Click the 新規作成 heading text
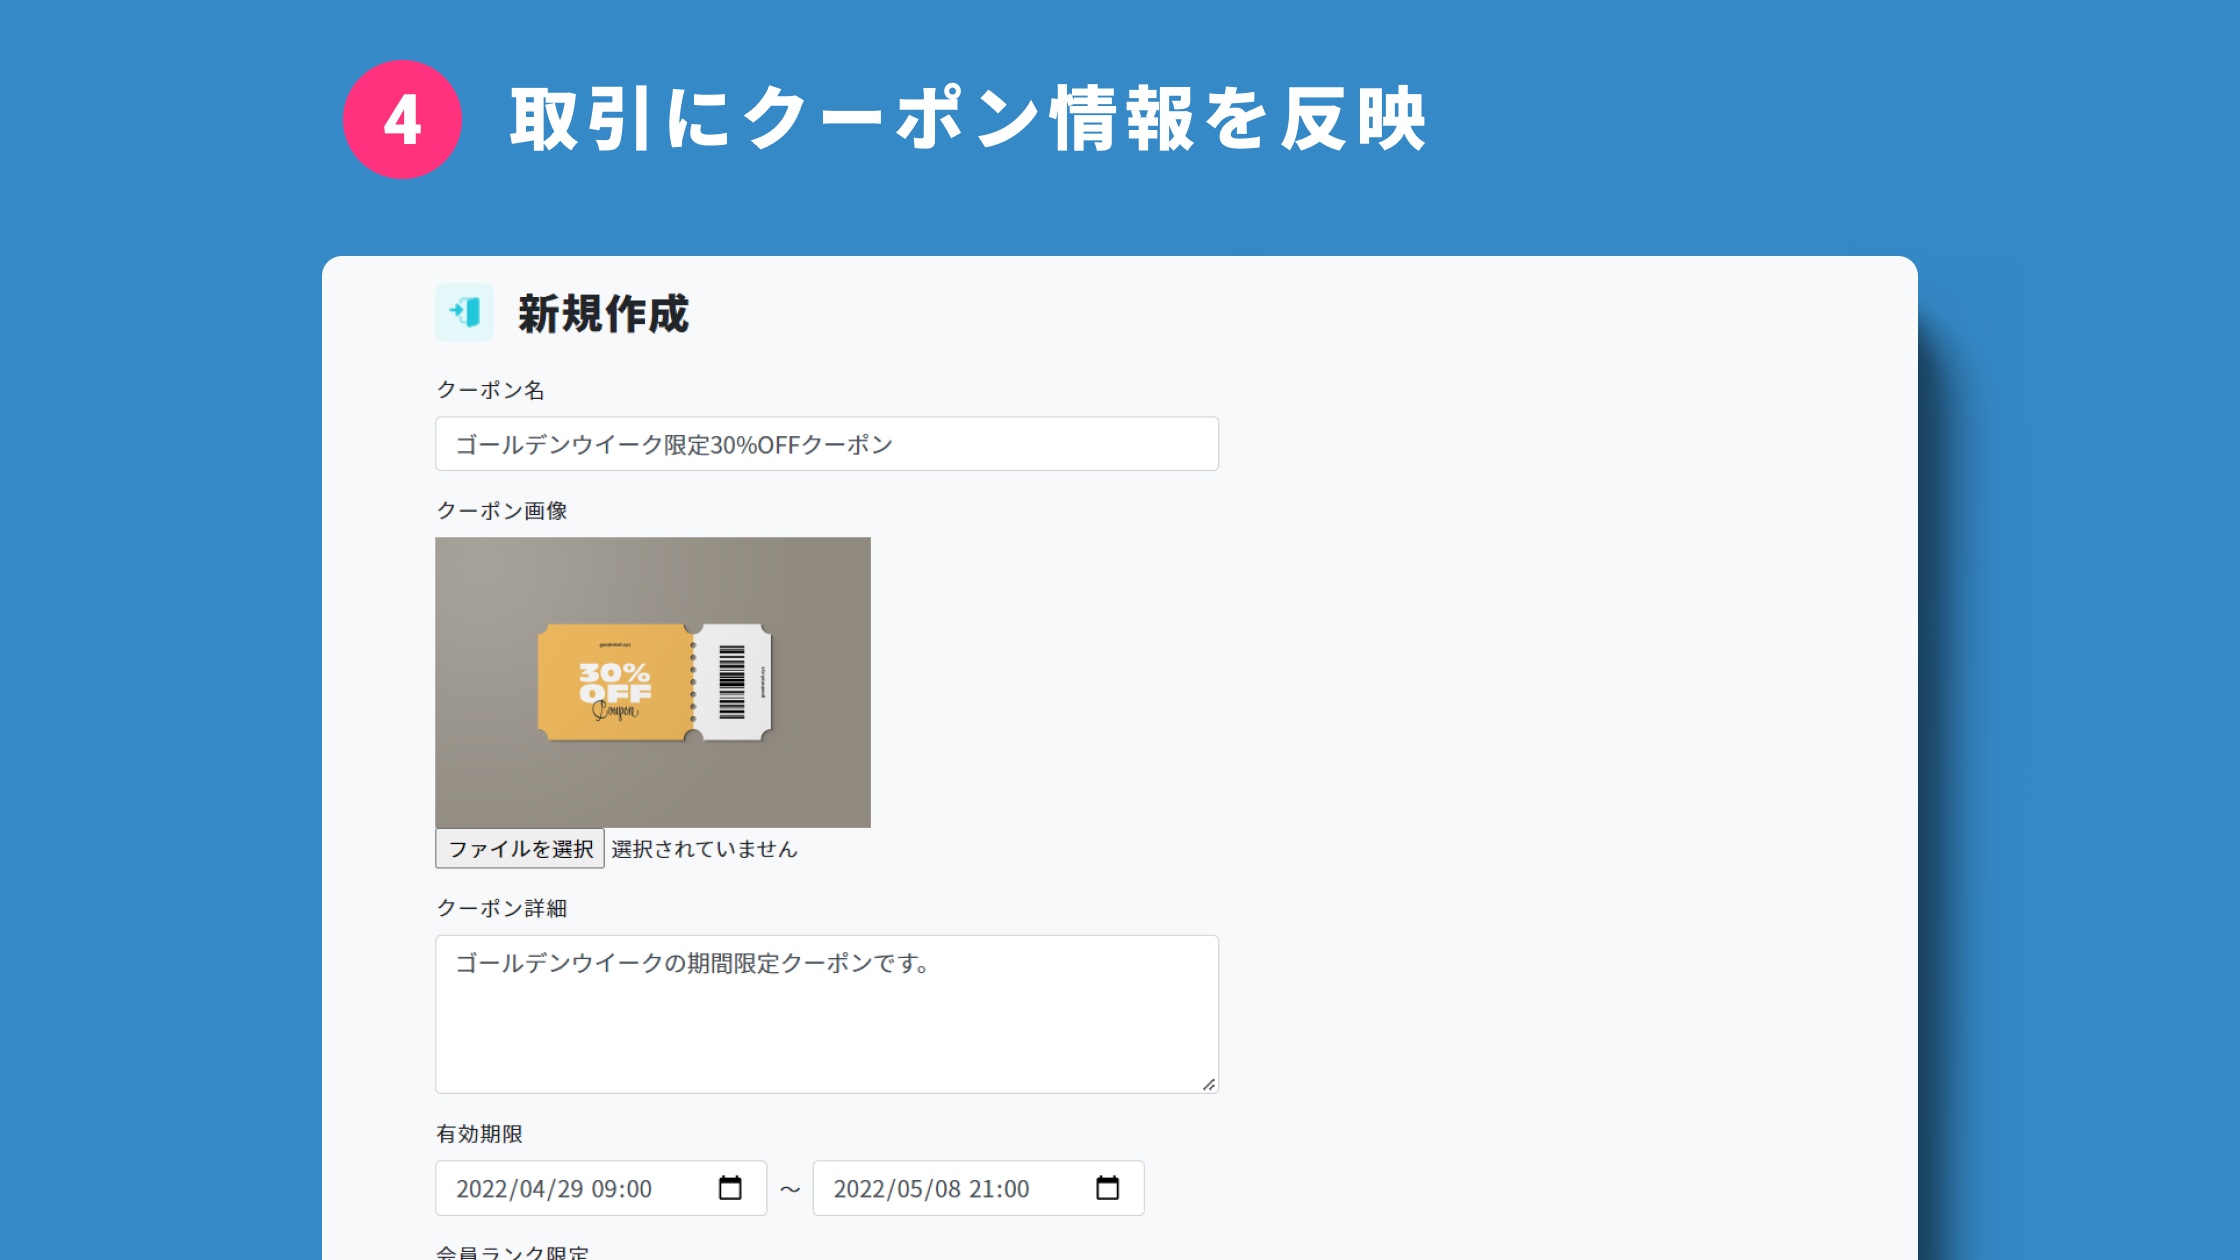 603,314
